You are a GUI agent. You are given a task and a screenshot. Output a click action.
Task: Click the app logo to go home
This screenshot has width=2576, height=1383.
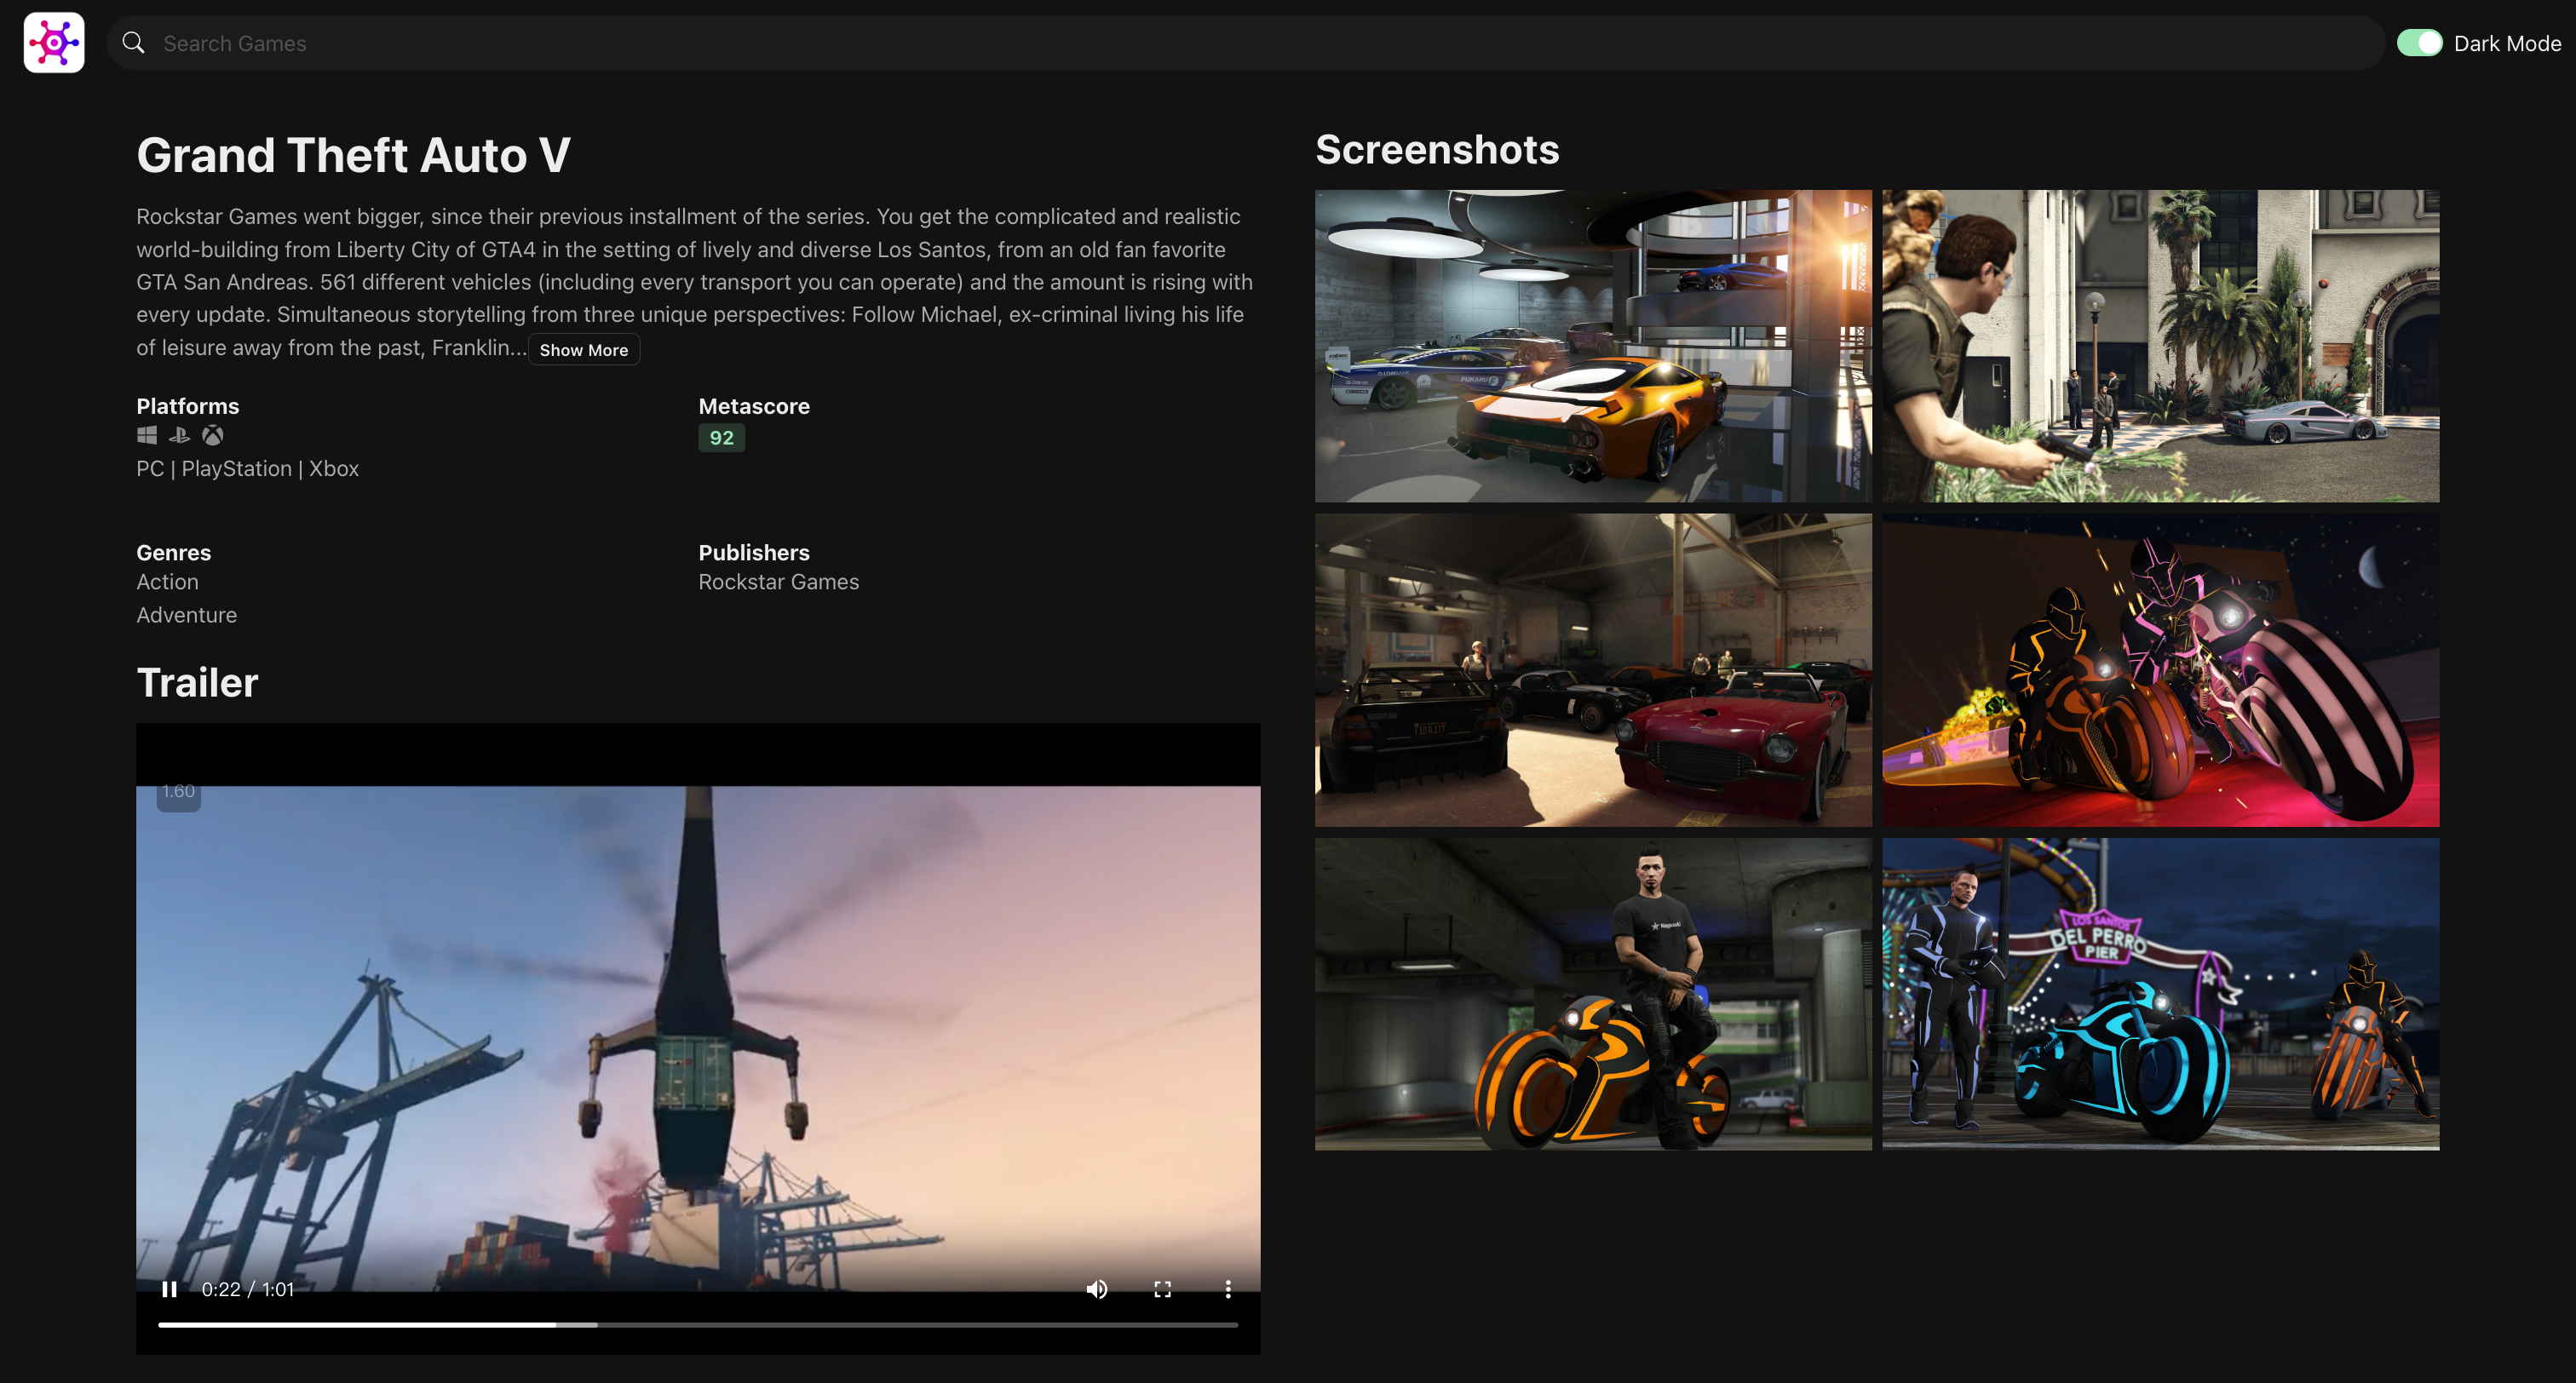[x=54, y=43]
